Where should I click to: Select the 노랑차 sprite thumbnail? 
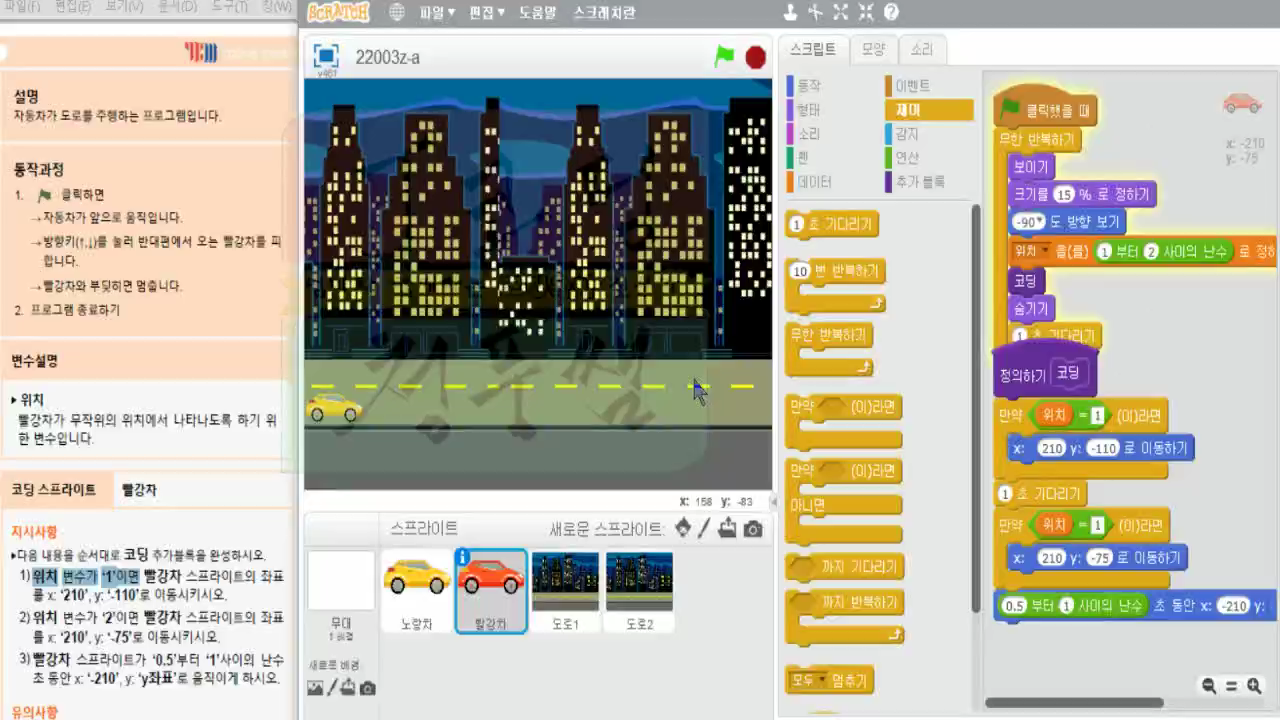[x=417, y=590]
